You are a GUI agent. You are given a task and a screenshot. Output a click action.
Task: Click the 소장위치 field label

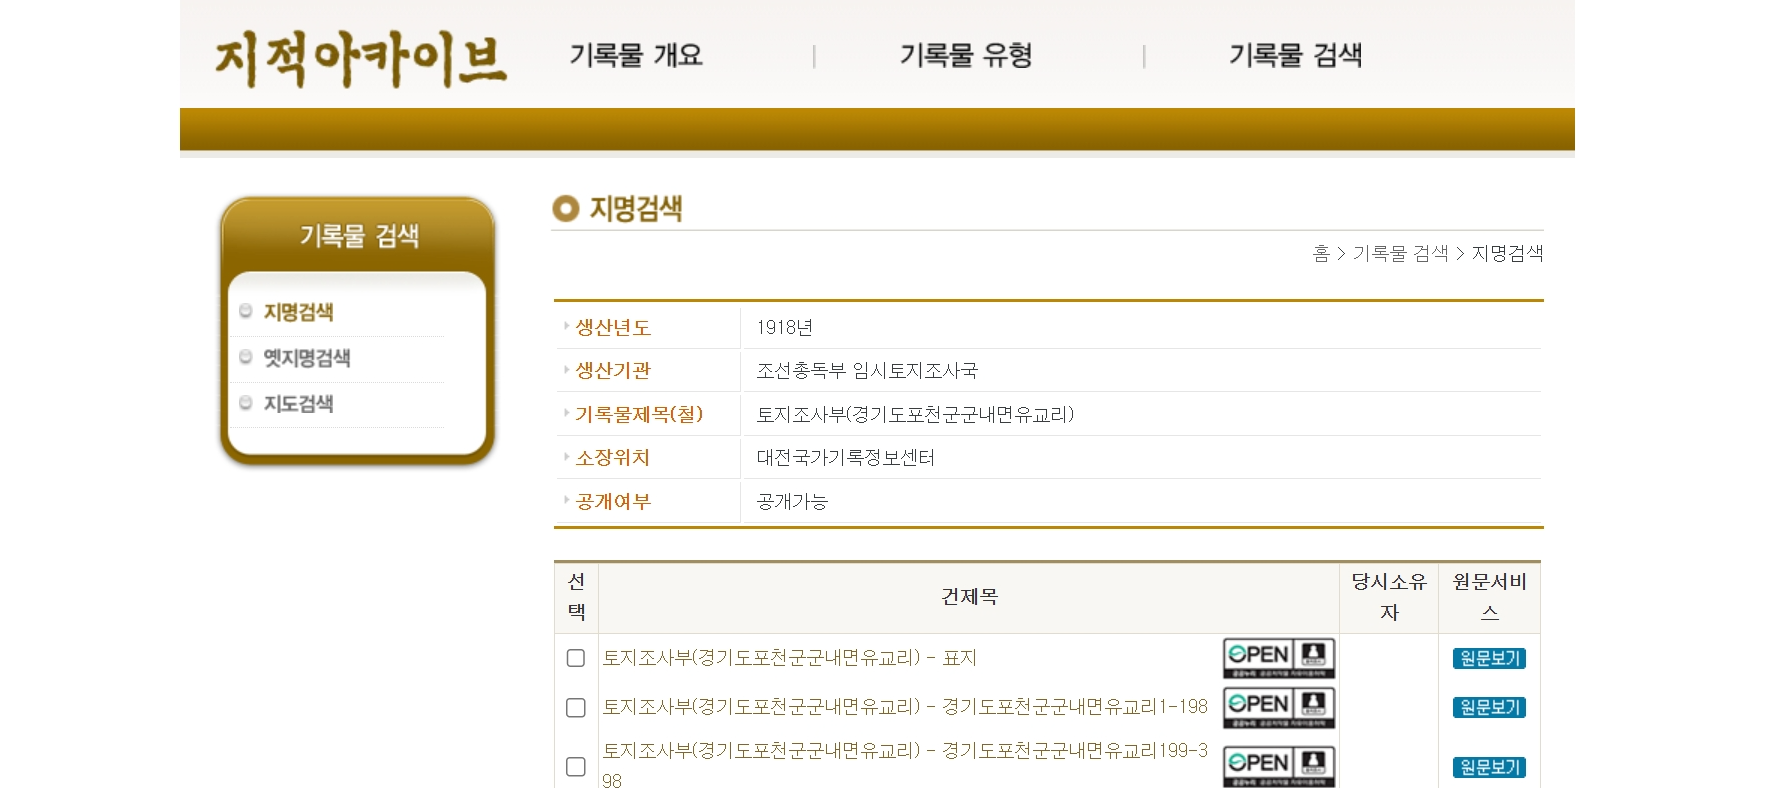613,458
